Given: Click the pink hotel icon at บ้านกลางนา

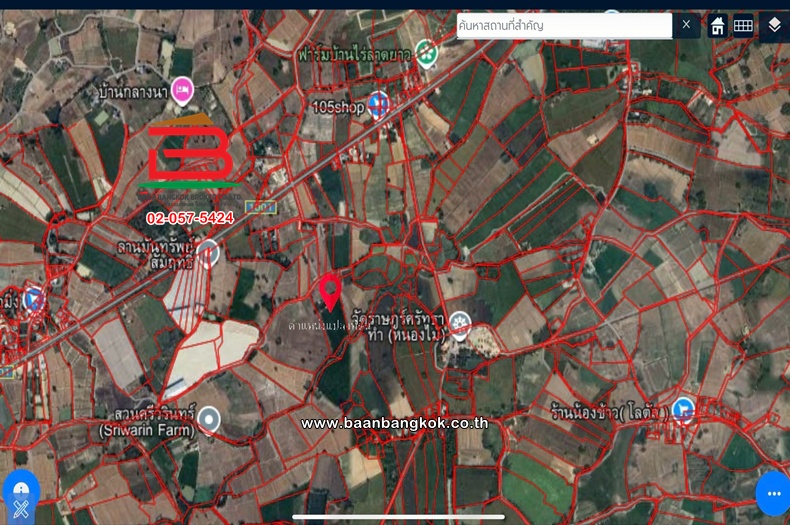Looking at the screenshot, I should coord(182,92).
